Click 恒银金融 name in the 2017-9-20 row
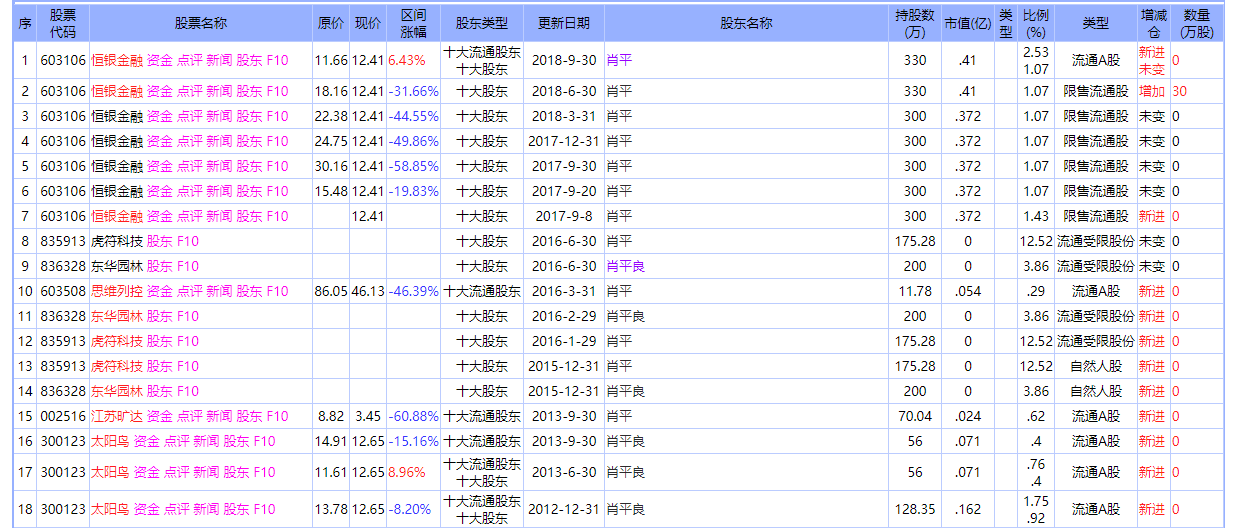Image resolution: width=1245 pixels, height=528 pixels. click(117, 191)
